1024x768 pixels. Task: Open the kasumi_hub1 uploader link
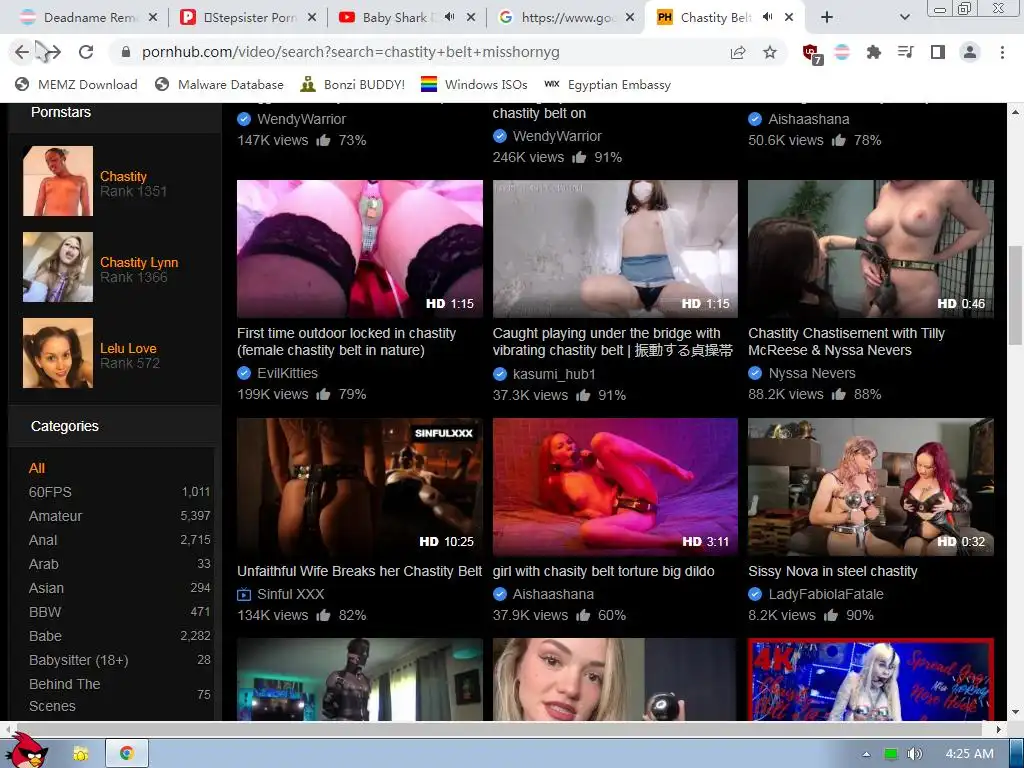pos(554,374)
